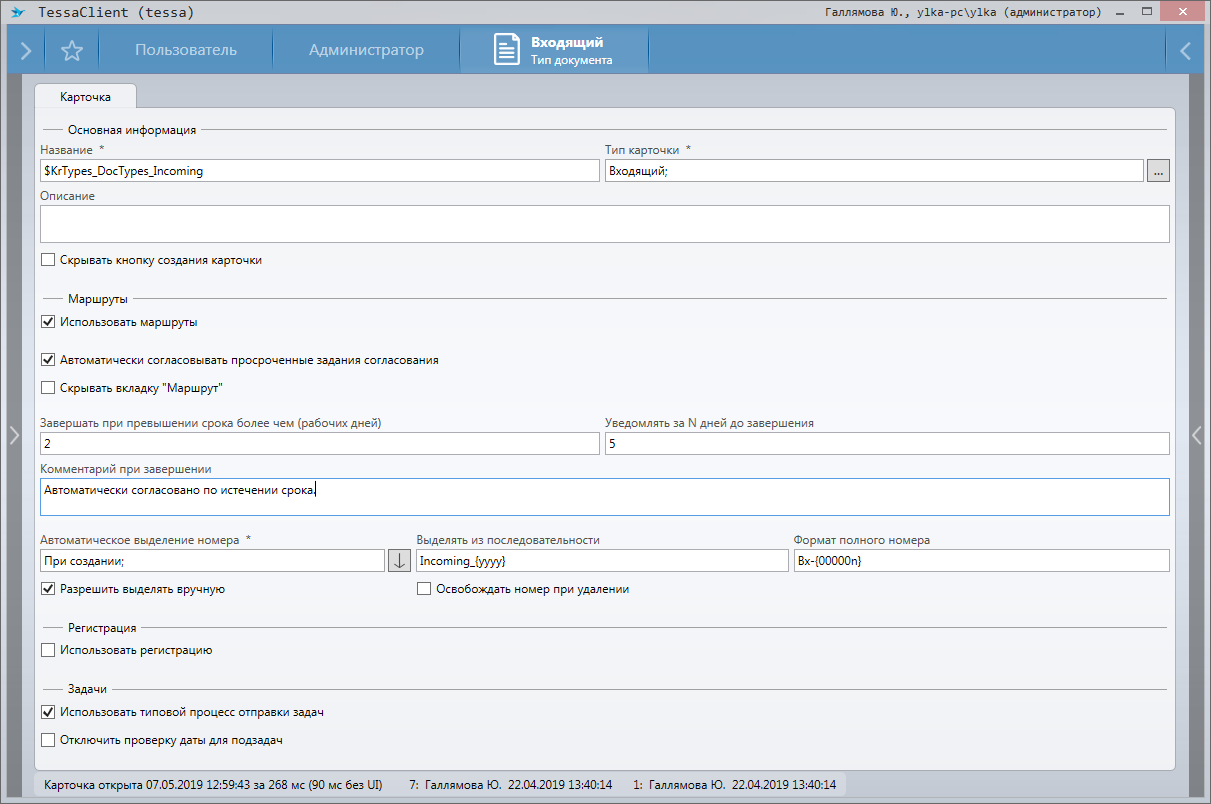This screenshot has width=1211, height=804.
Task: Open the right side panel chevron
Action: (1196, 434)
